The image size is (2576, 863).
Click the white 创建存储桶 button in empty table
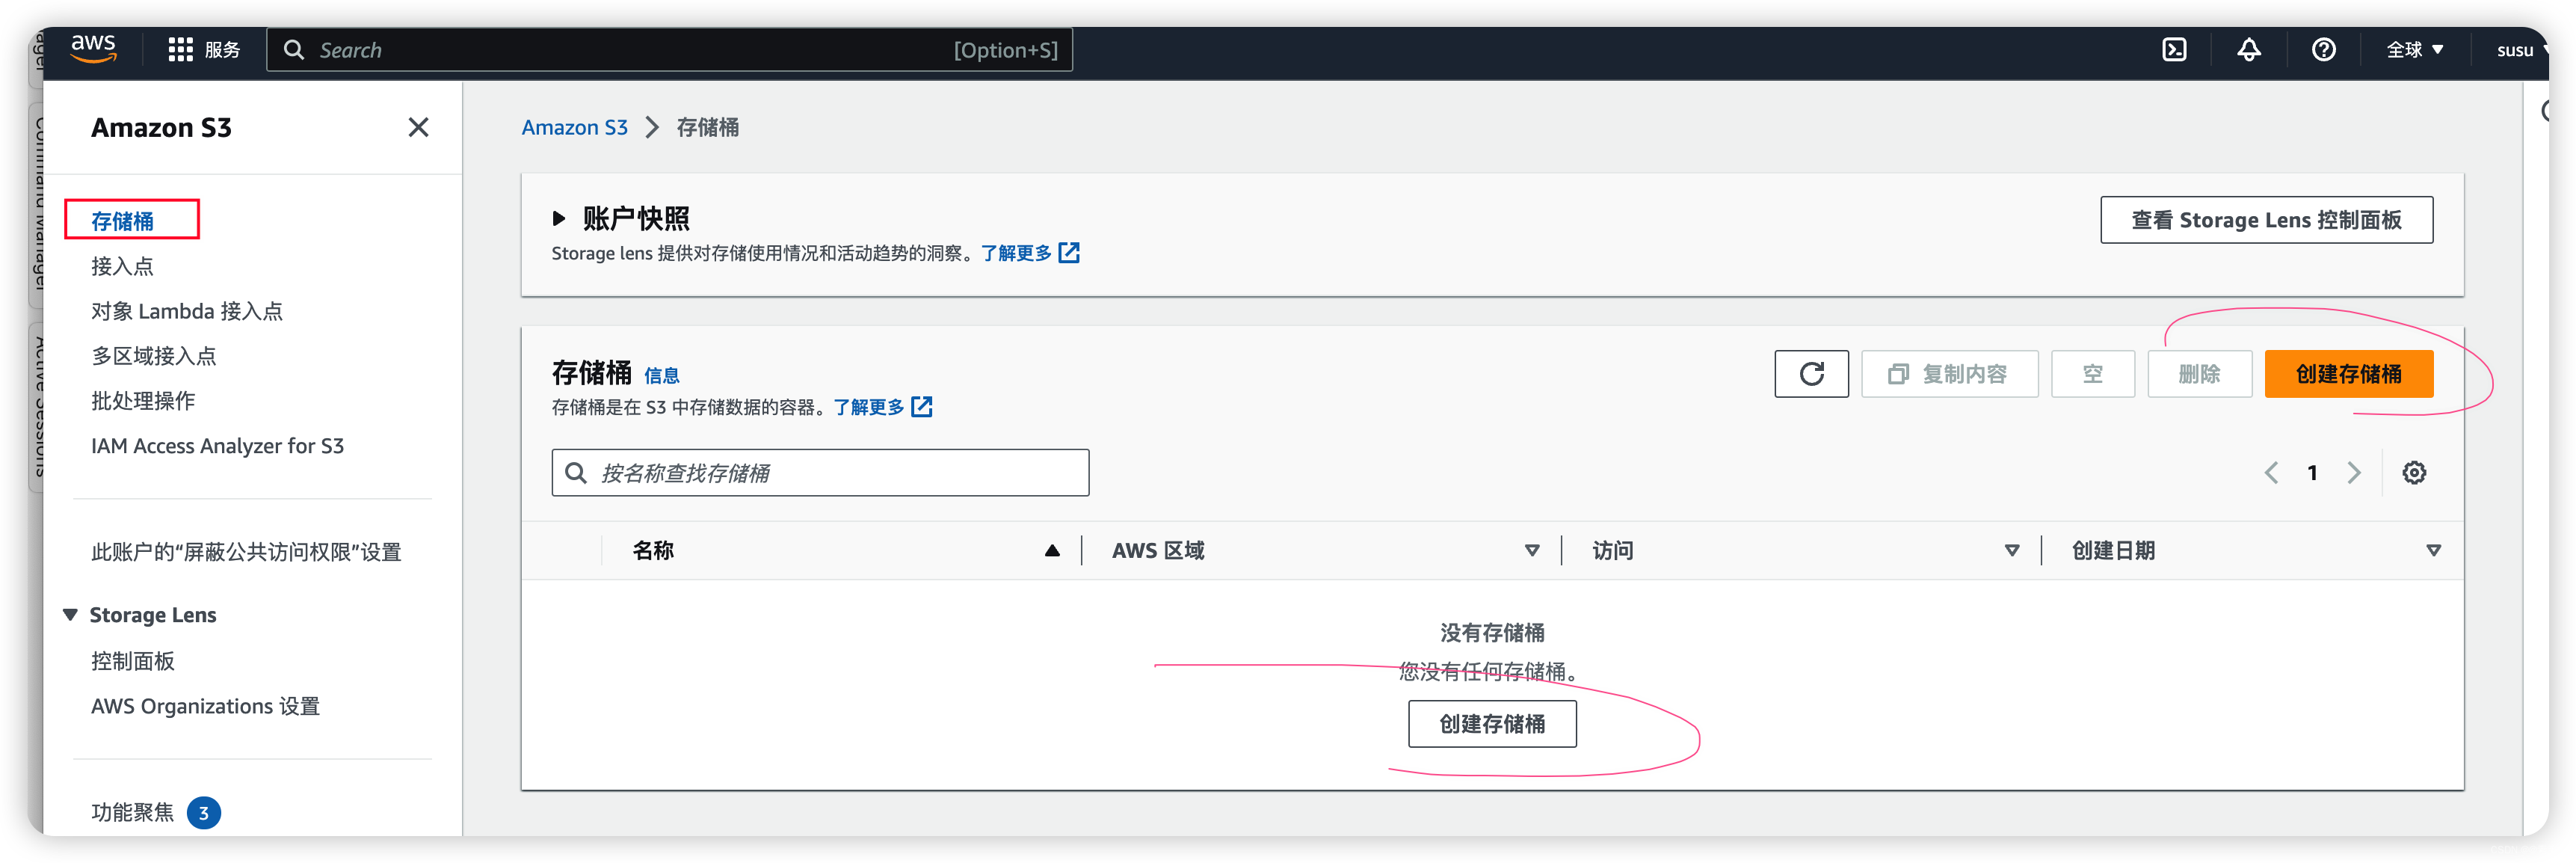pyautogui.click(x=1491, y=724)
